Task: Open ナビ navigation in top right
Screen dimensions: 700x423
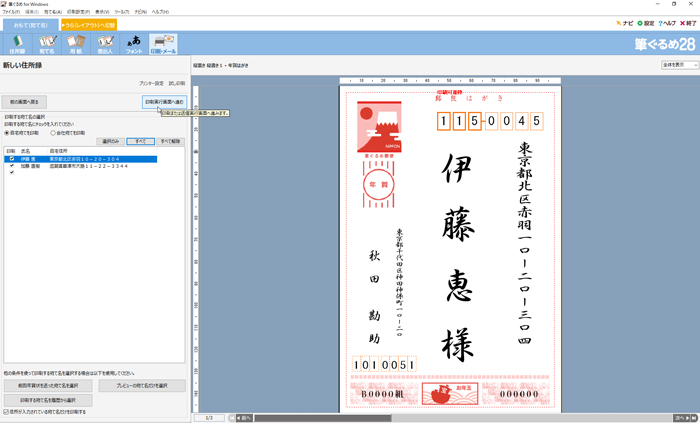Action: [x=625, y=22]
